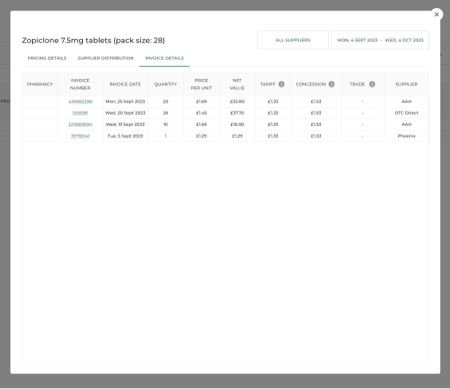Click the Tue, 5 Sept 2023 date cell
Image resolution: width=450 pixels, height=389 pixels.
tap(125, 136)
